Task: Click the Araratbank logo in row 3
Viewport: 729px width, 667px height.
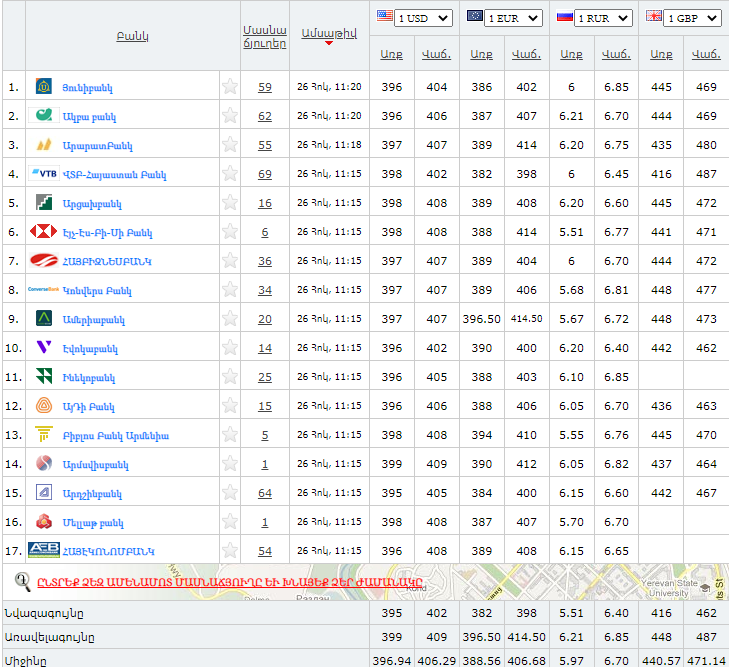Action: 44,145
